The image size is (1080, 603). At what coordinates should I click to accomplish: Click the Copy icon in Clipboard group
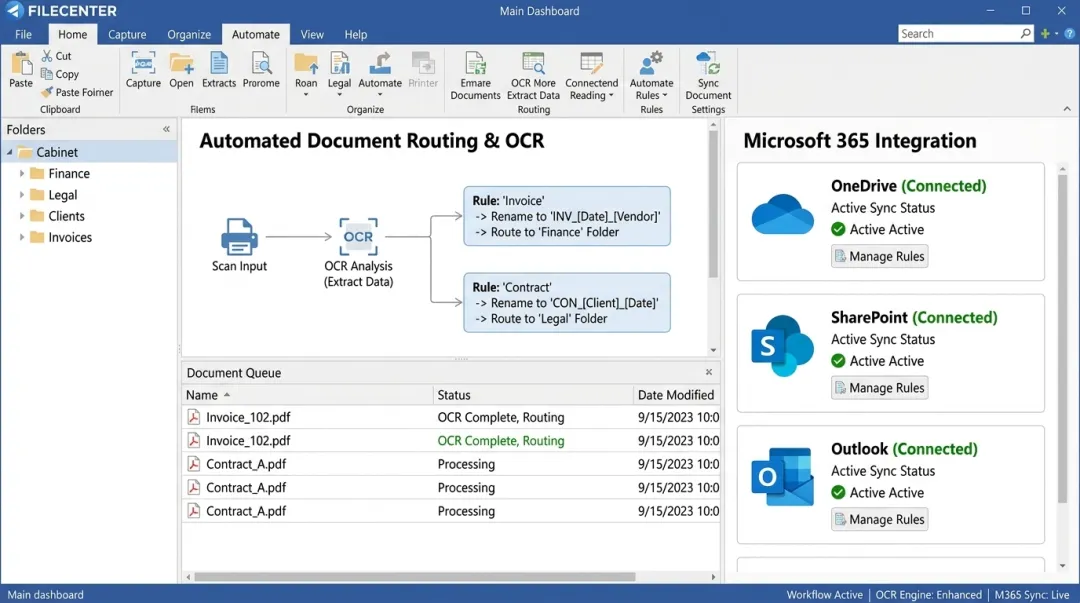(47, 74)
